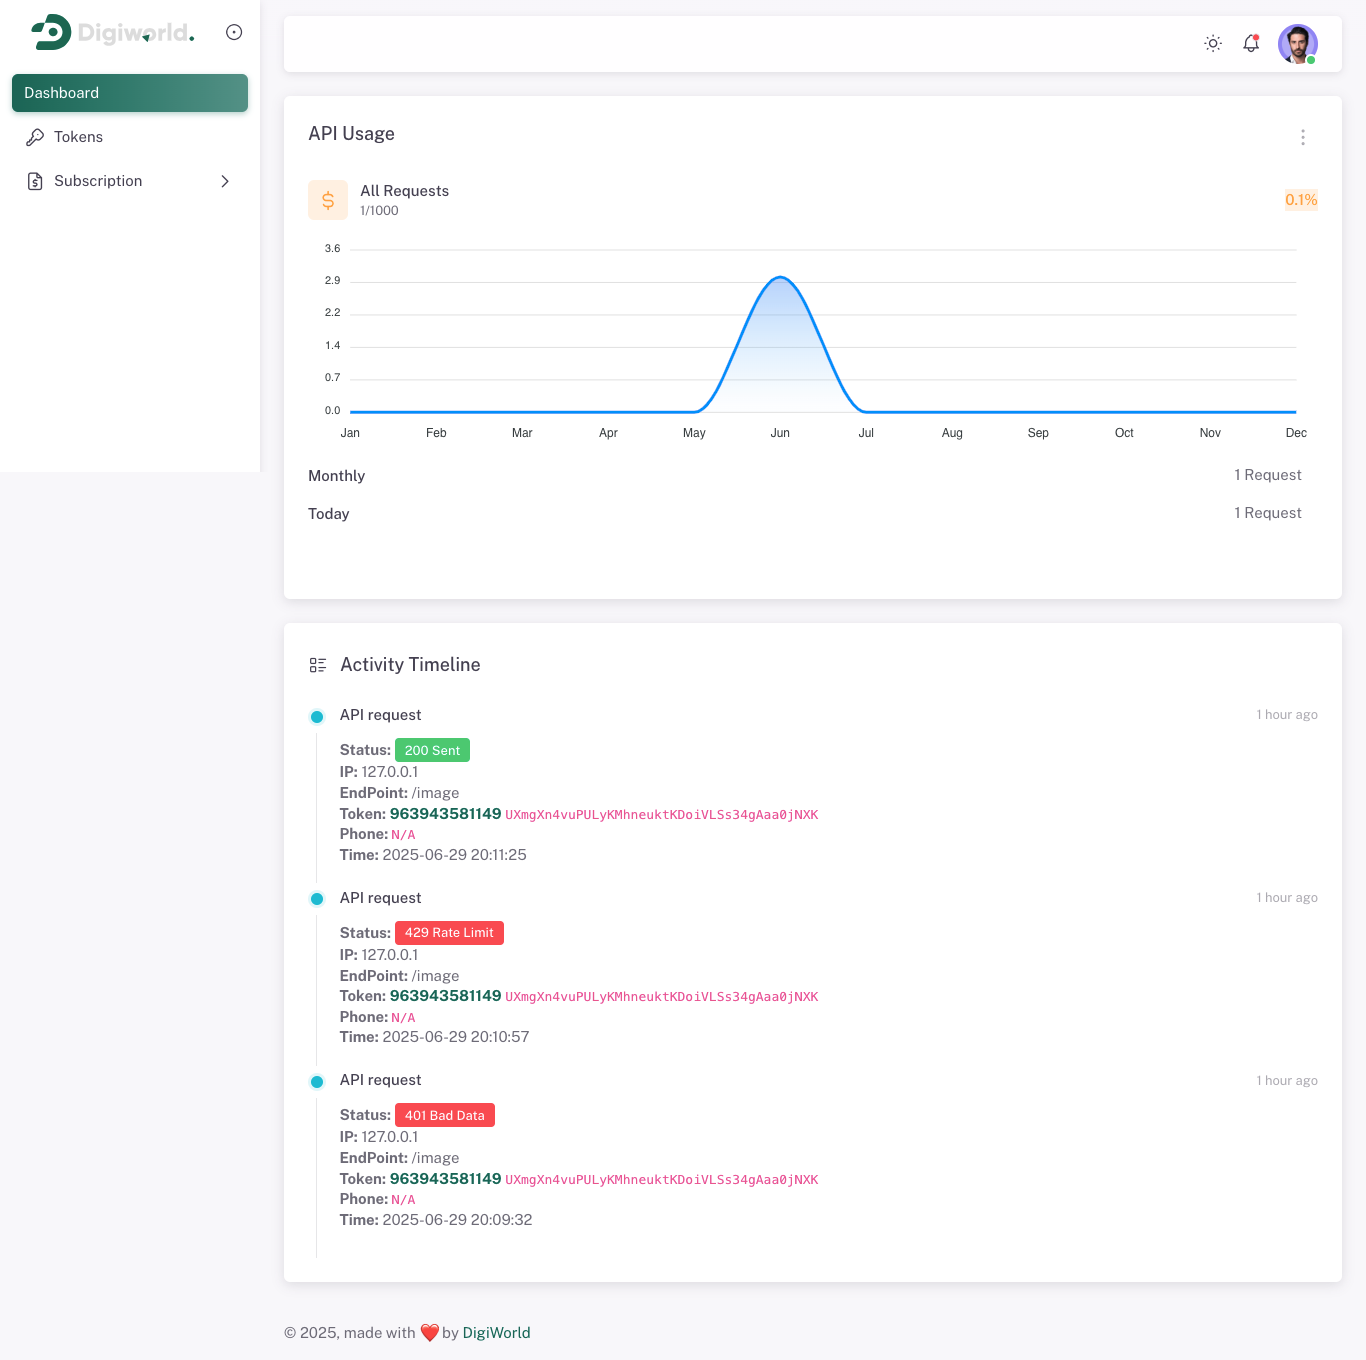Open the API Usage options with the kebab menu
Screen dimensions: 1366x1360
pyautogui.click(x=1303, y=137)
